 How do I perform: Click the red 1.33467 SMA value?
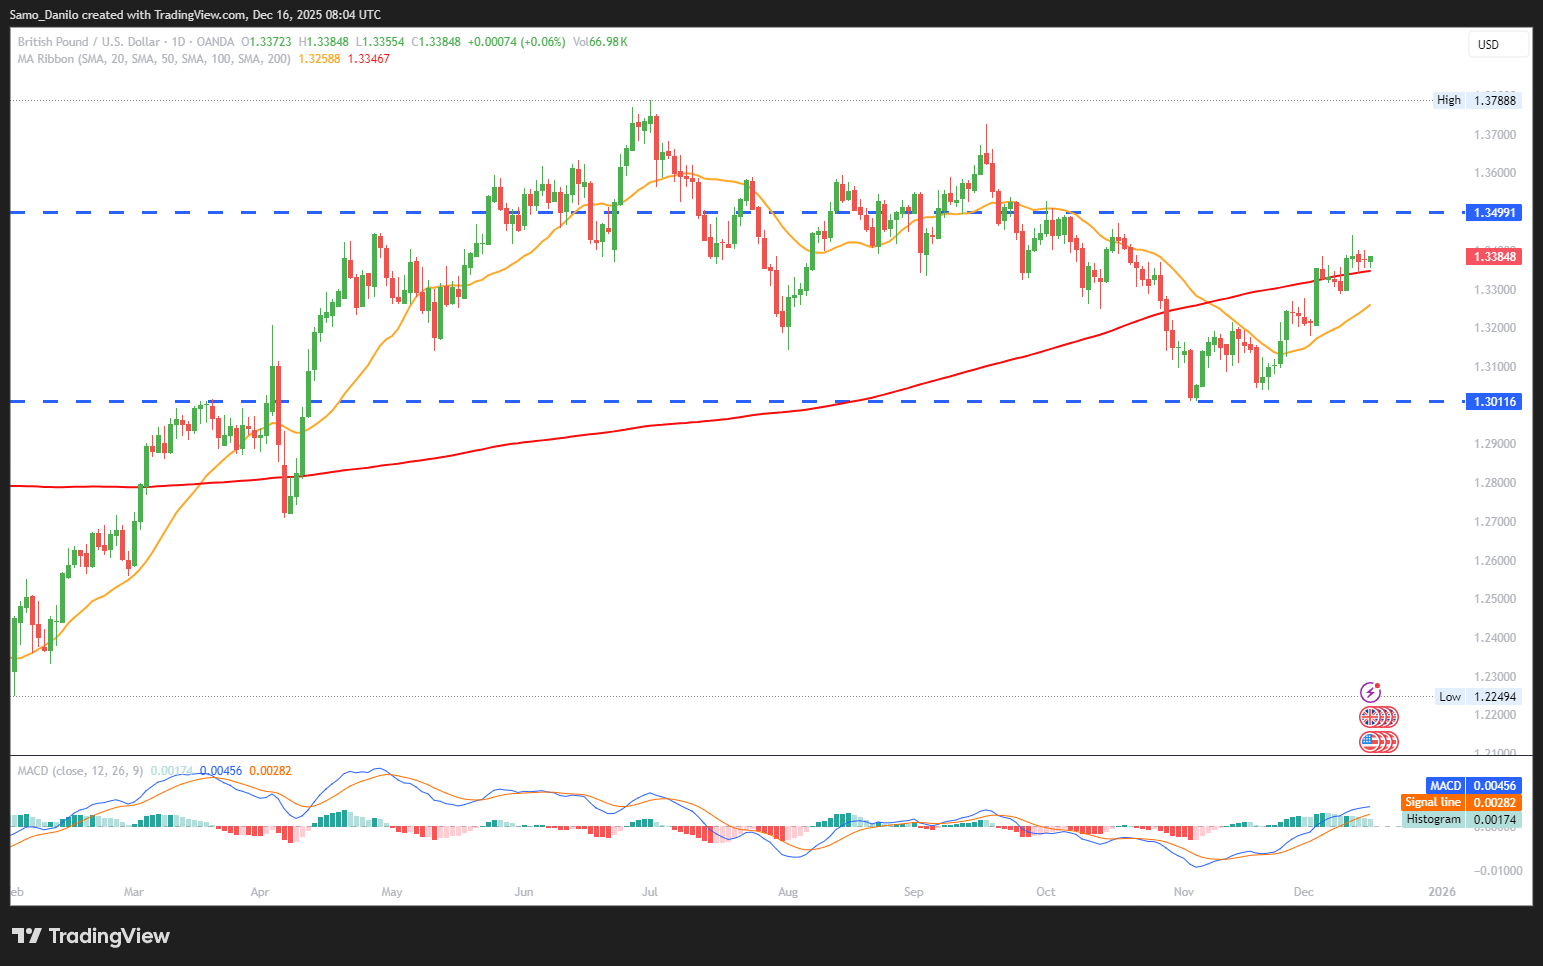369,59
